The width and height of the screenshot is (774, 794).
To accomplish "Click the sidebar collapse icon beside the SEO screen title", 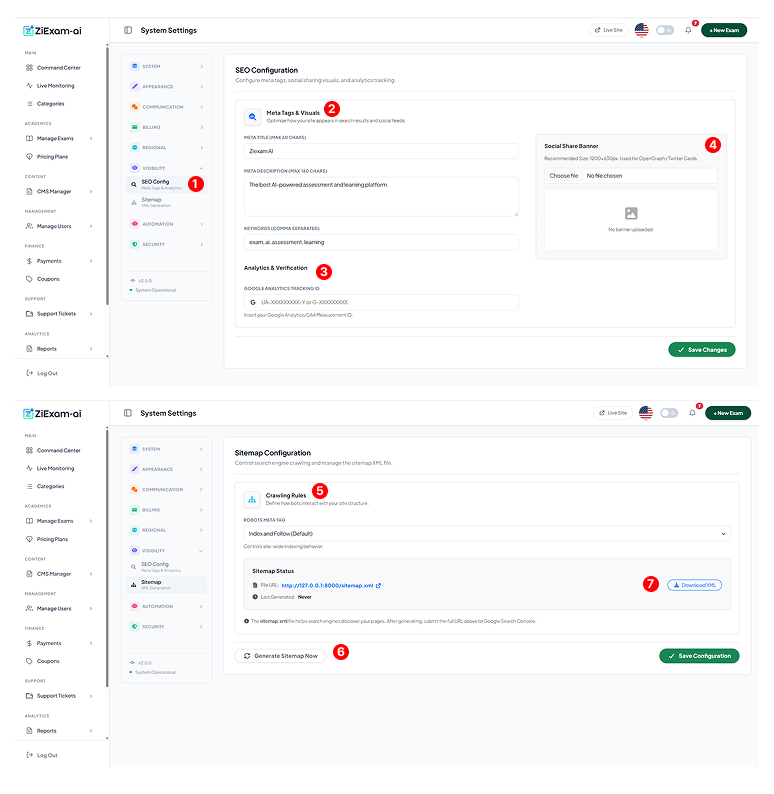I will click(x=128, y=30).
